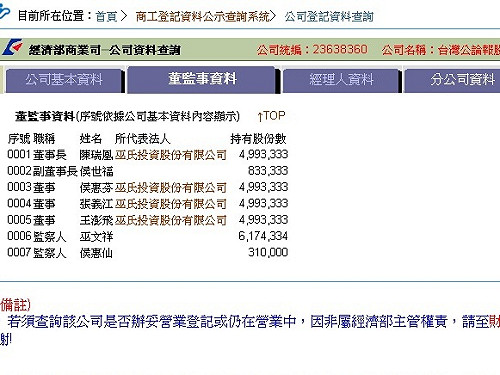Switch to the 經理人資料 tab
This screenshot has width=500, height=375.
(x=341, y=80)
